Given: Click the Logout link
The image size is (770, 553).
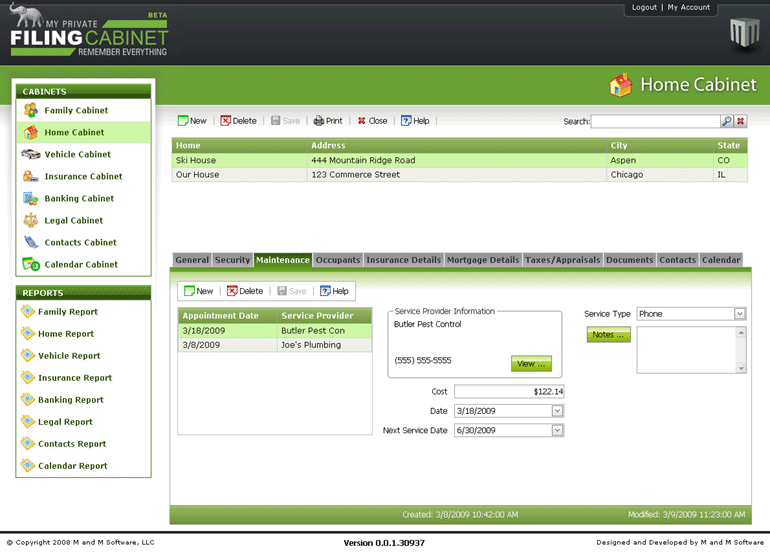Looking at the screenshot, I should (644, 7).
